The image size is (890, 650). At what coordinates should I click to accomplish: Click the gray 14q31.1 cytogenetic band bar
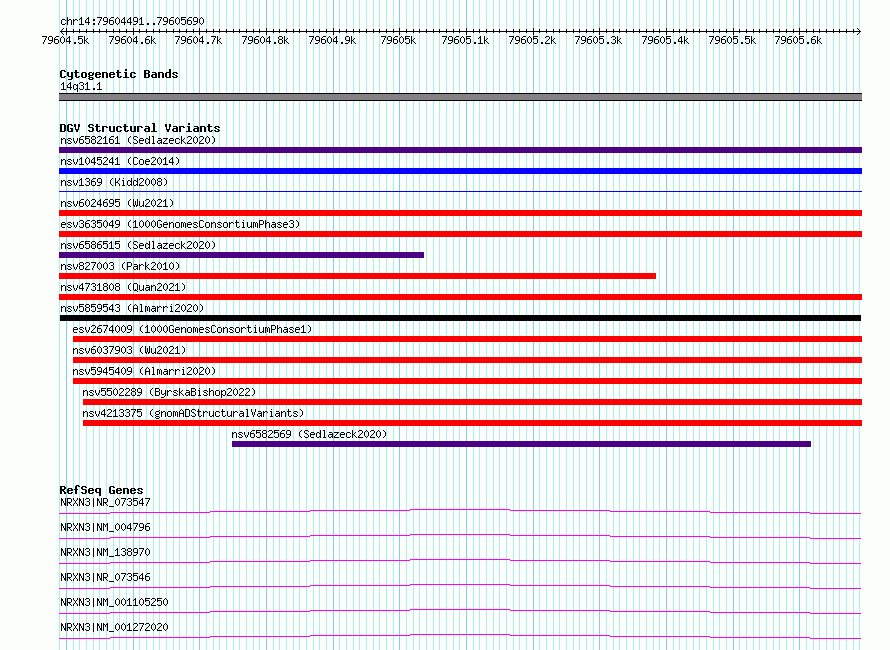coord(460,97)
